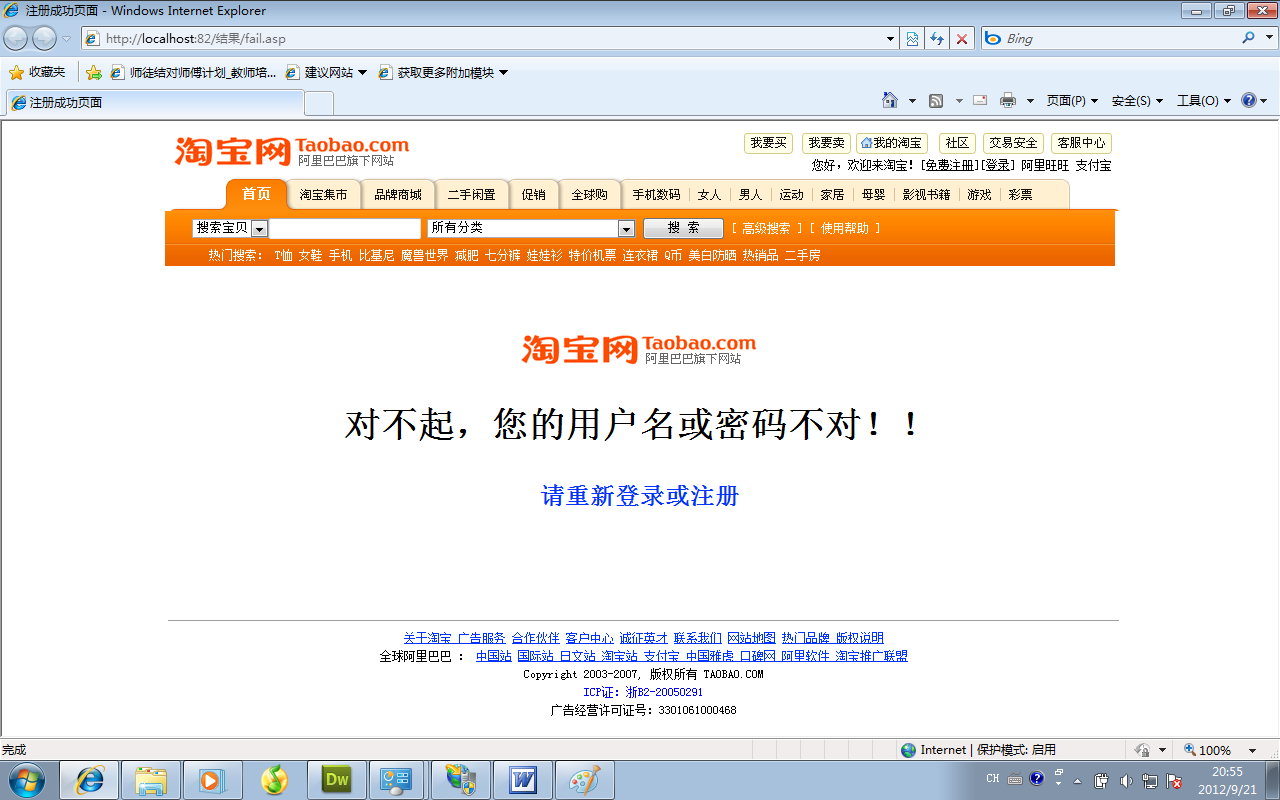The width and height of the screenshot is (1280, 800).
Task: Expand the 所有分类 category dropdown
Action: 626,229
